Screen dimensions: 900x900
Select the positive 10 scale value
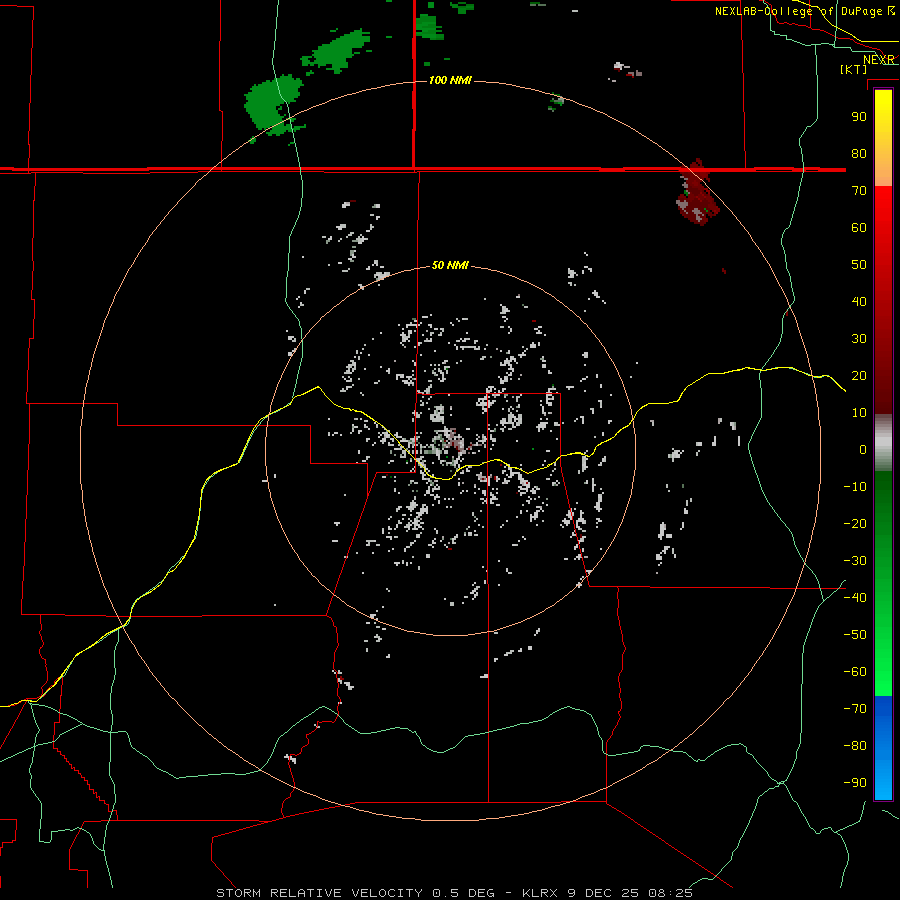[859, 413]
